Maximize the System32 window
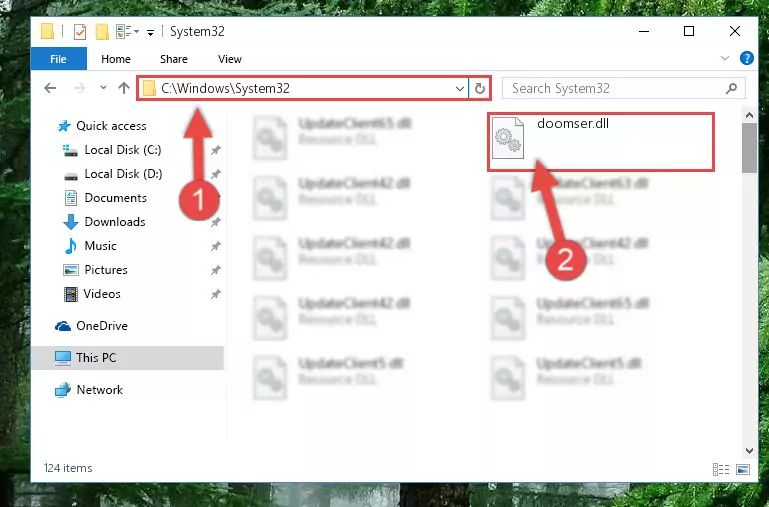Image resolution: width=769 pixels, height=507 pixels. pyautogui.click(x=689, y=31)
